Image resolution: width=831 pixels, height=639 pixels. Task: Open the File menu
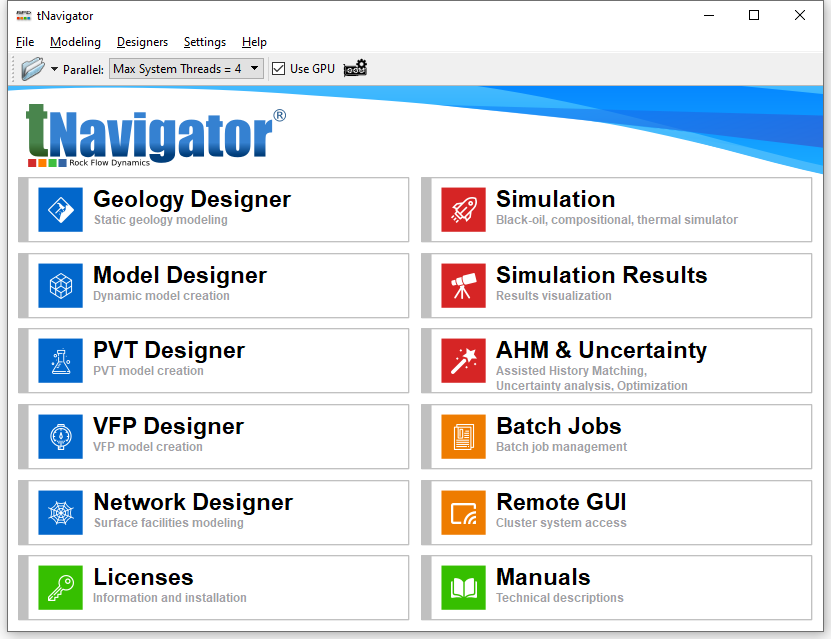tap(25, 42)
